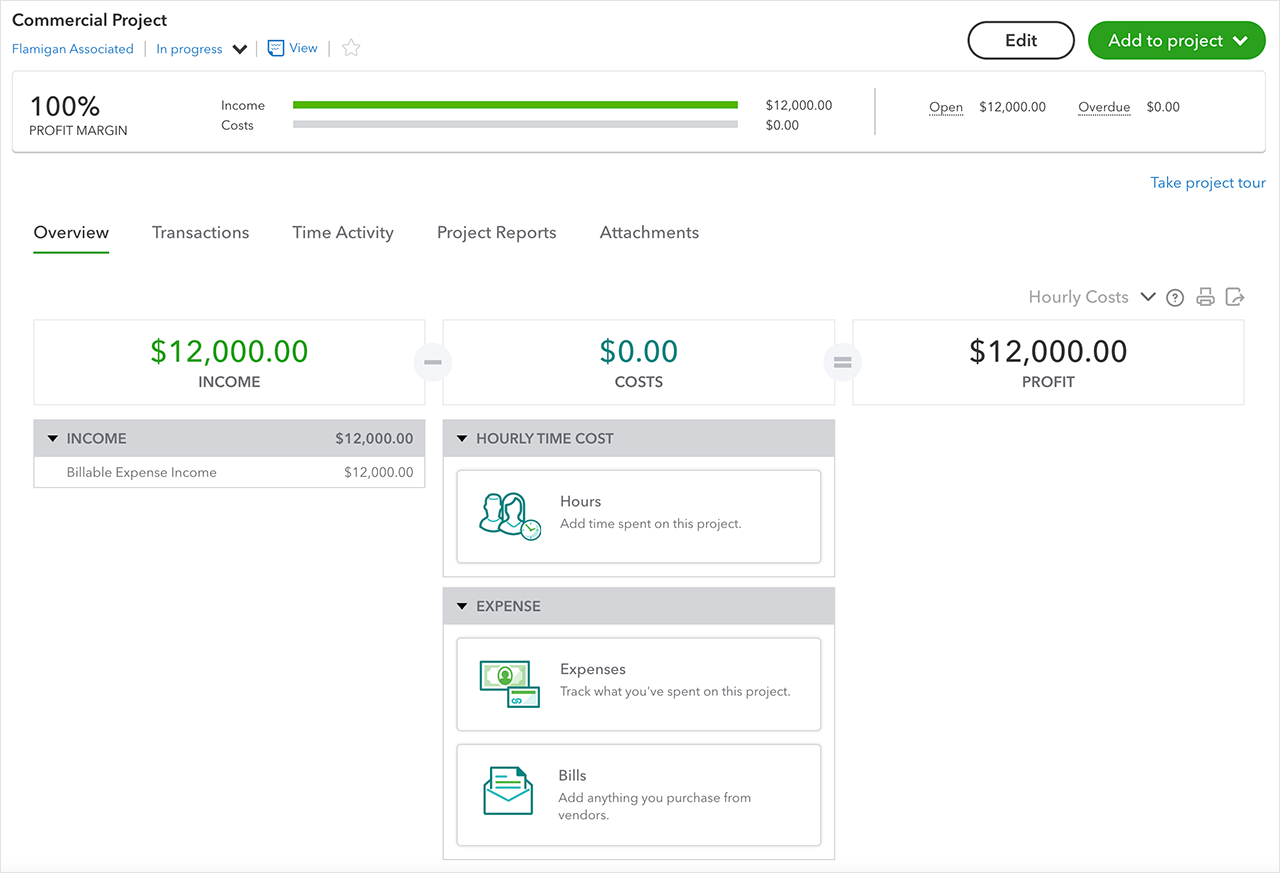Open the Bills card
Screen dimensions: 1280x873
[x=639, y=795]
